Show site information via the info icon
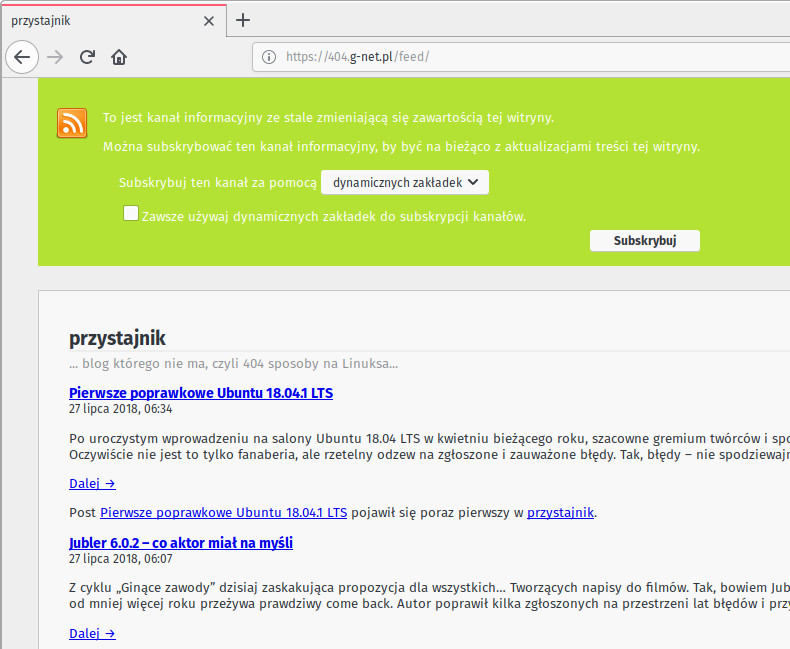 tap(269, 57)
